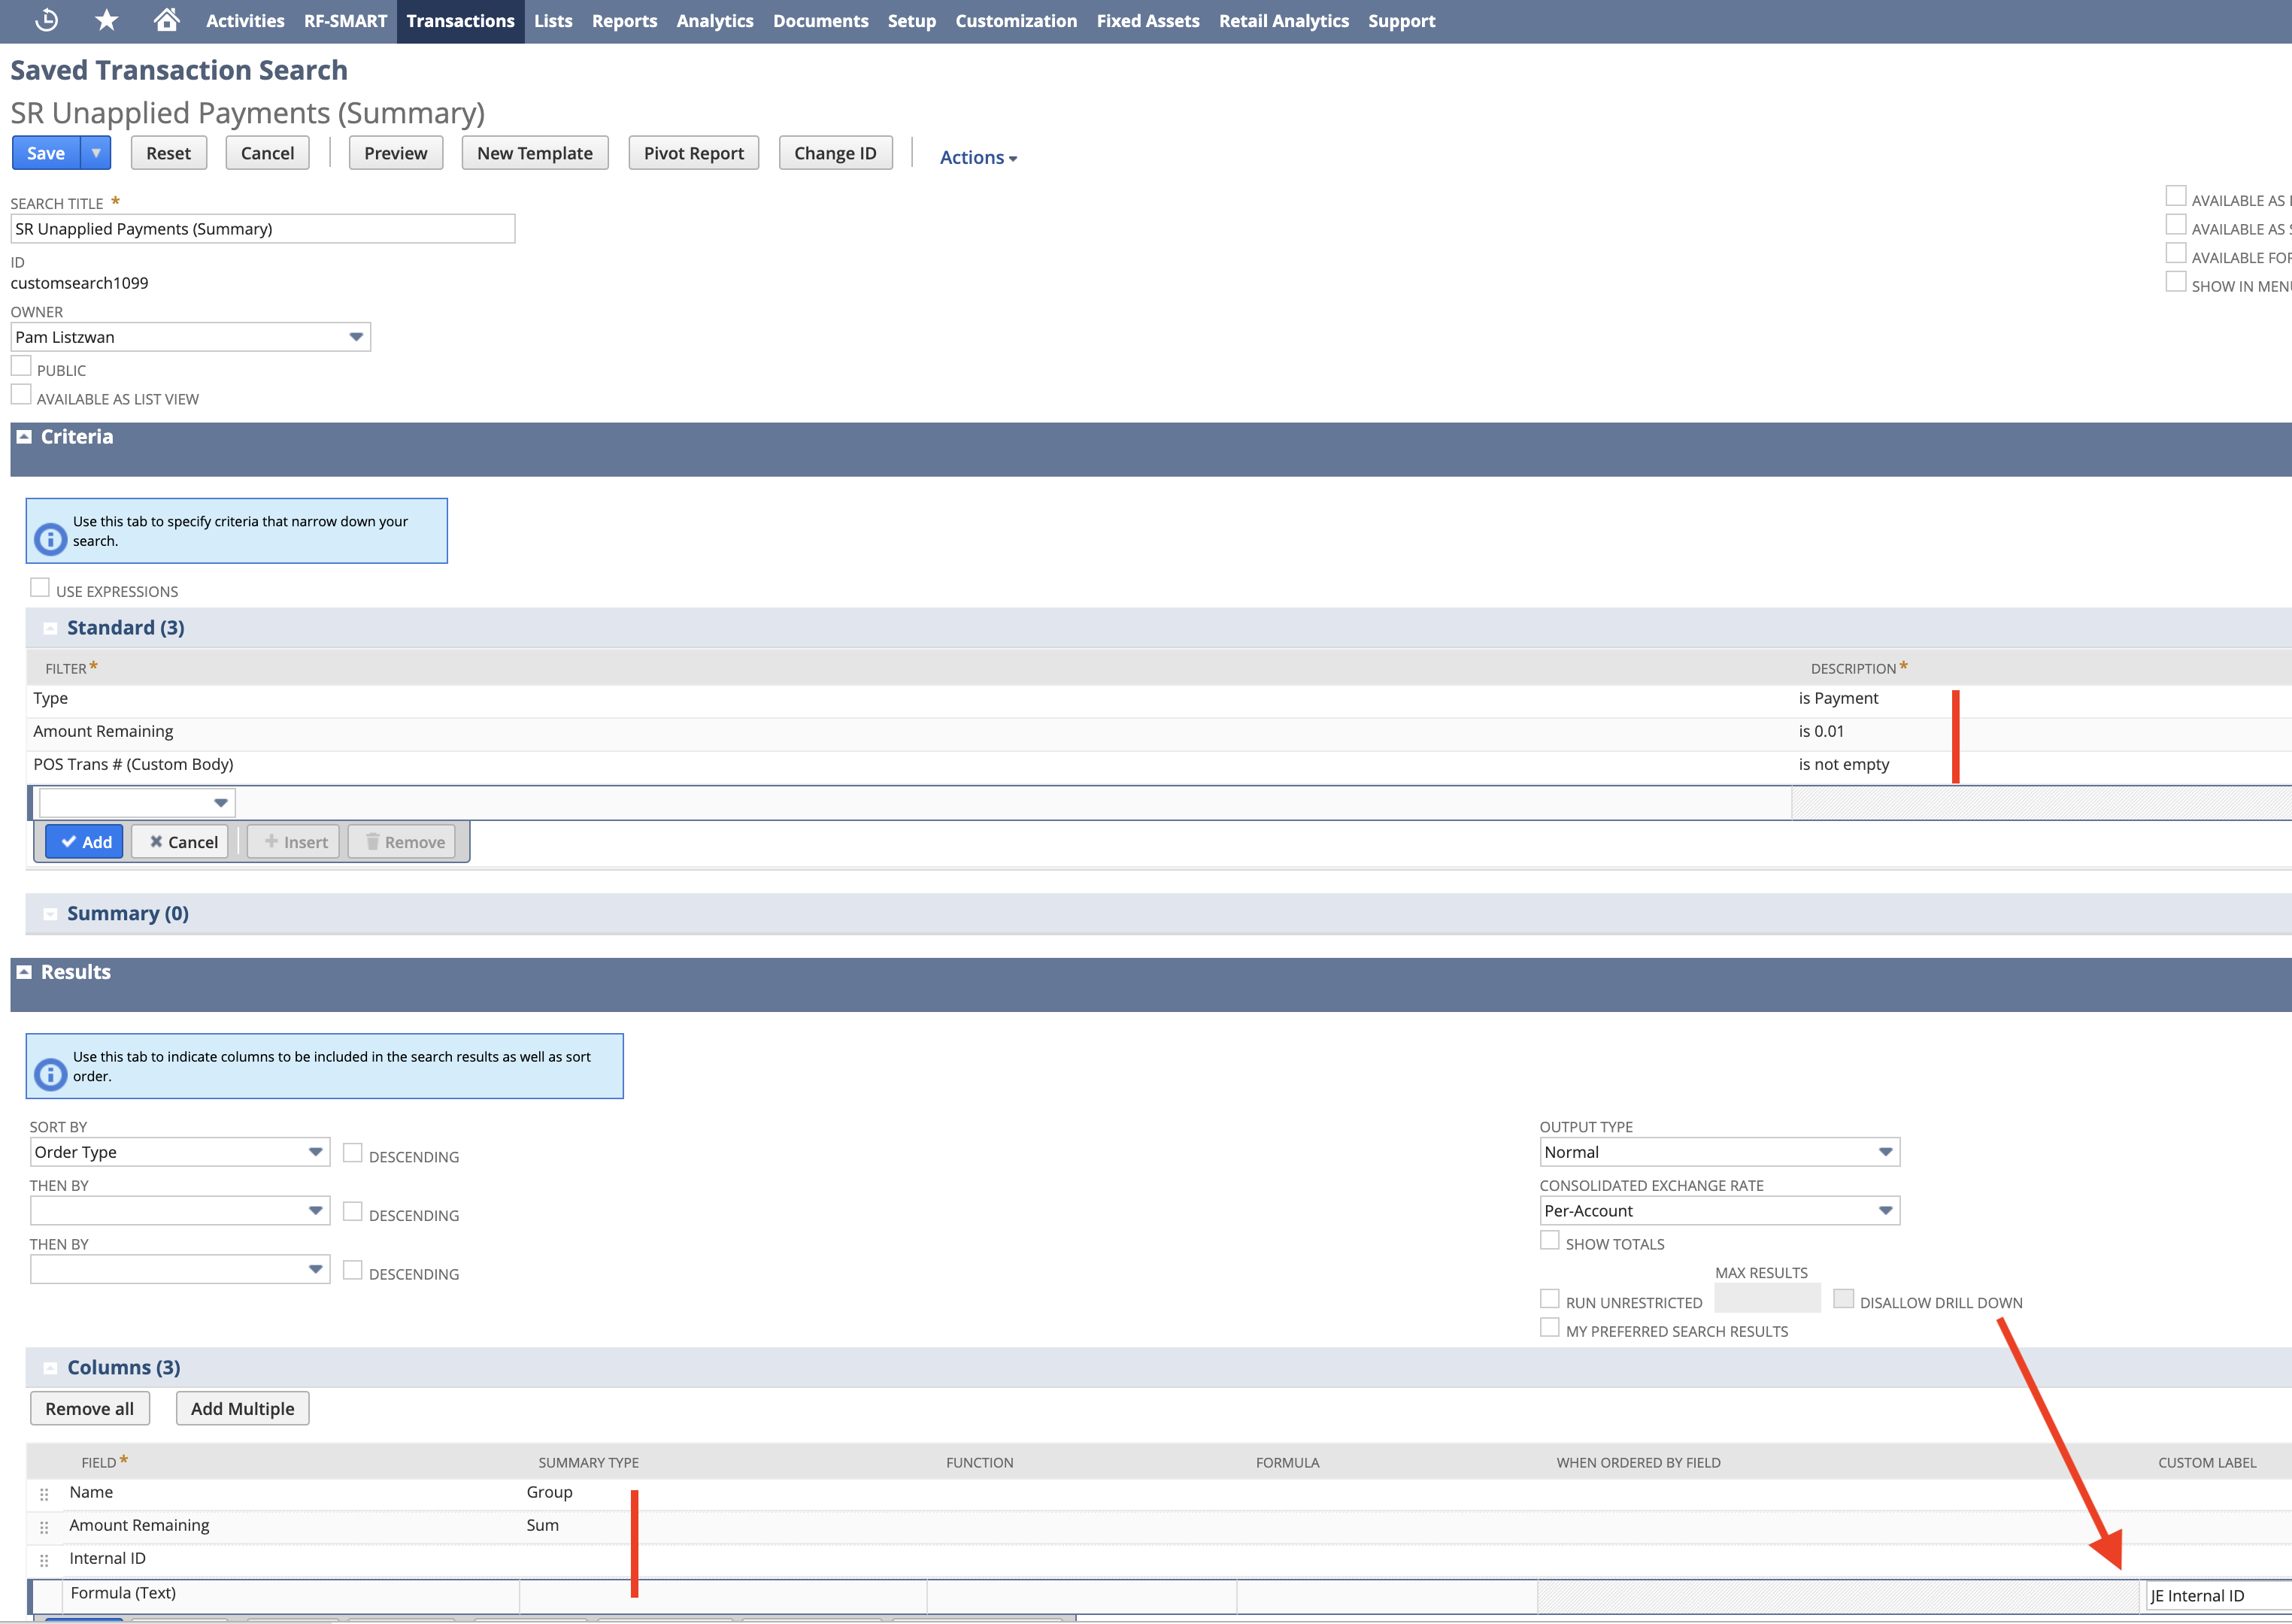Click the Recent Records clock icon
The width and height of the screenshot is (2292, 1624).
46,20
